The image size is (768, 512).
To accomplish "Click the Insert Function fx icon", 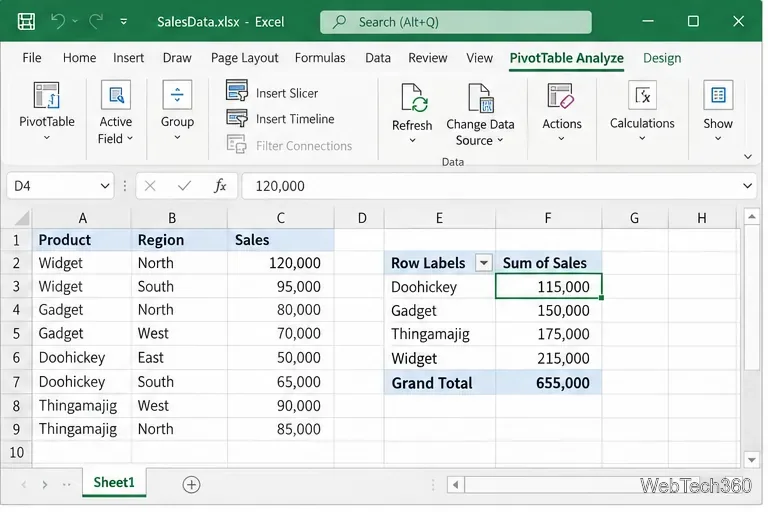I will [220, 186].
